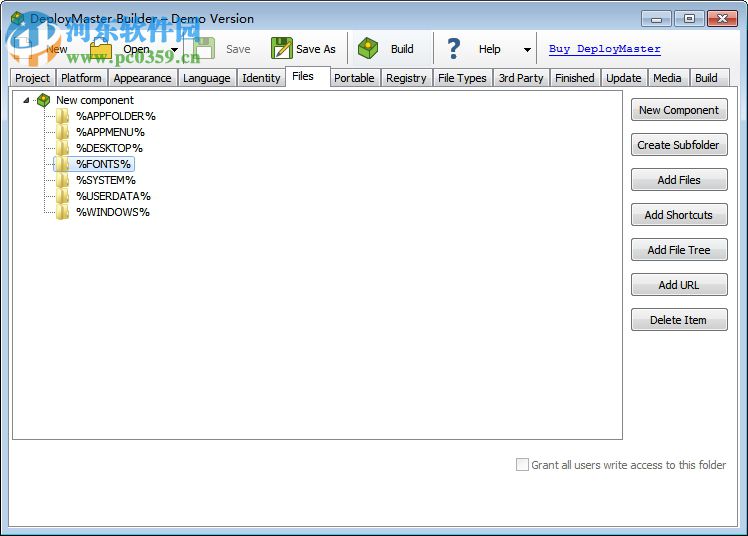Go to the Identity tab
This screenshot has height=536, width=748.
tap(261, 78)
